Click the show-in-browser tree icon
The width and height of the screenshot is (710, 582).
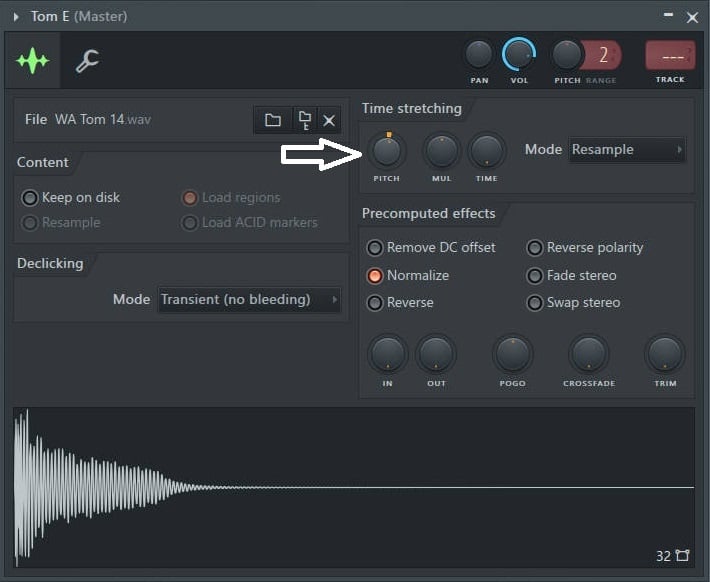point(305,120)
